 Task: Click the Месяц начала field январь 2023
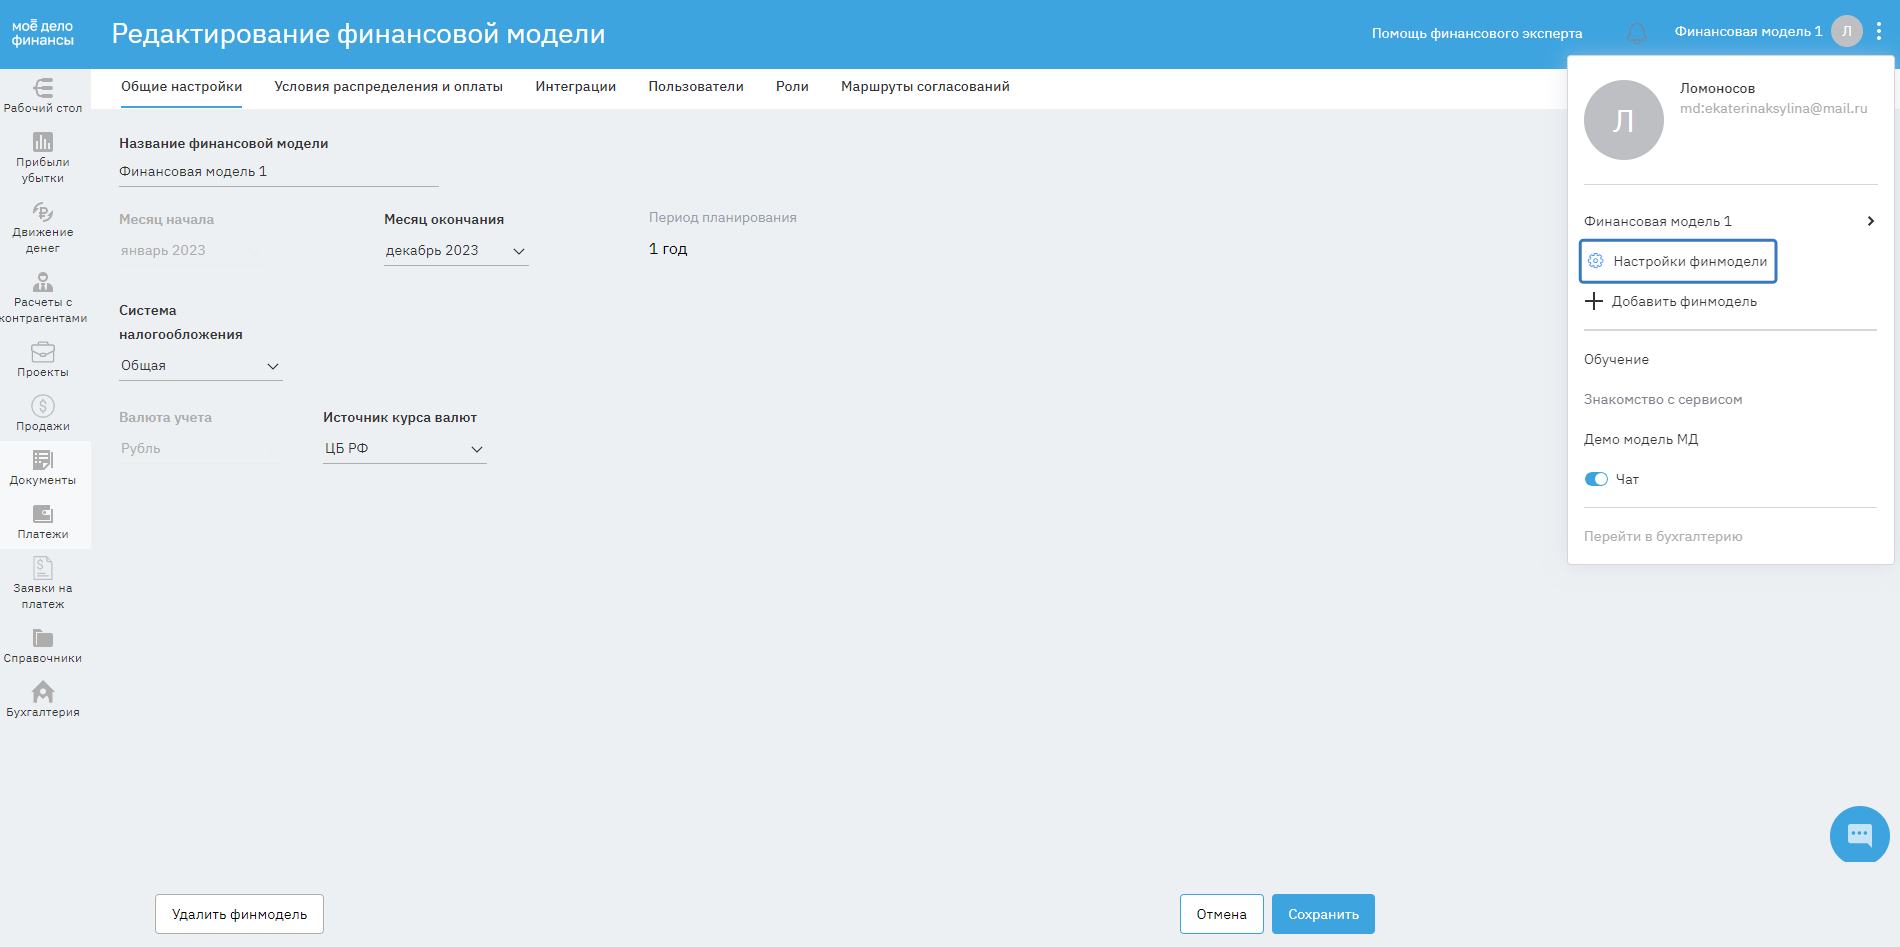pos(189,251)
